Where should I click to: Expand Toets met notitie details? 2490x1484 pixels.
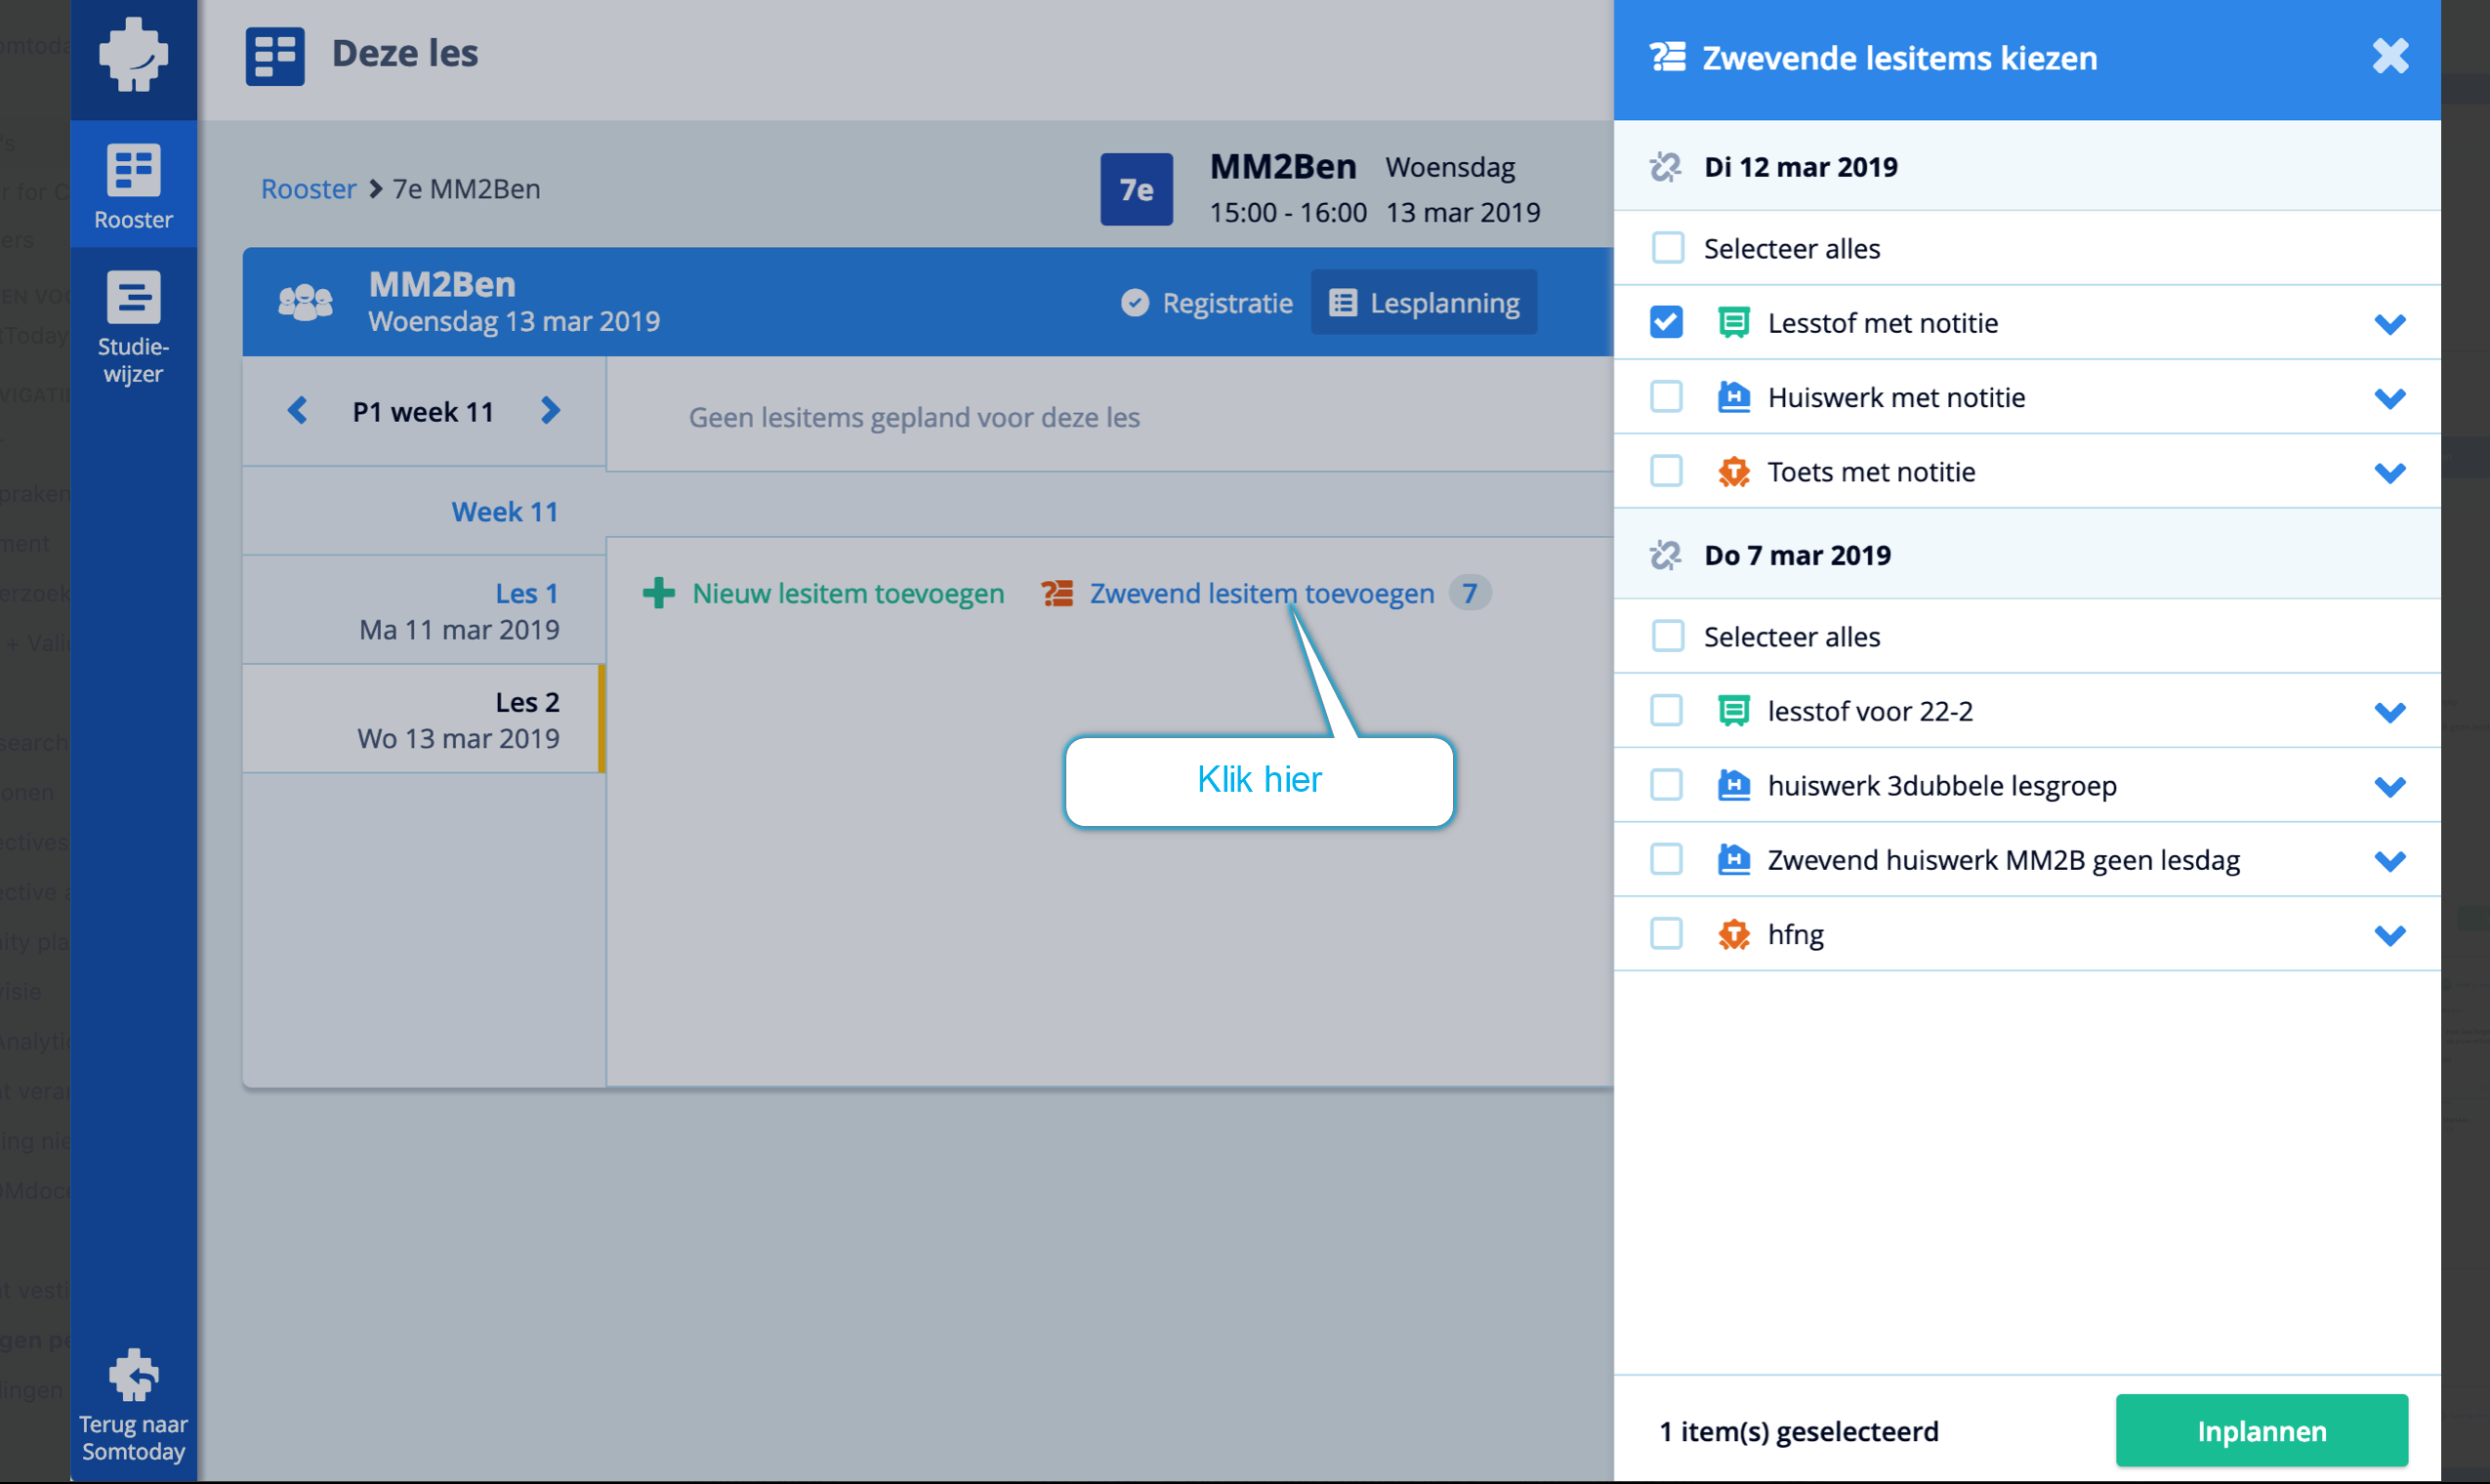[2390, 472]
